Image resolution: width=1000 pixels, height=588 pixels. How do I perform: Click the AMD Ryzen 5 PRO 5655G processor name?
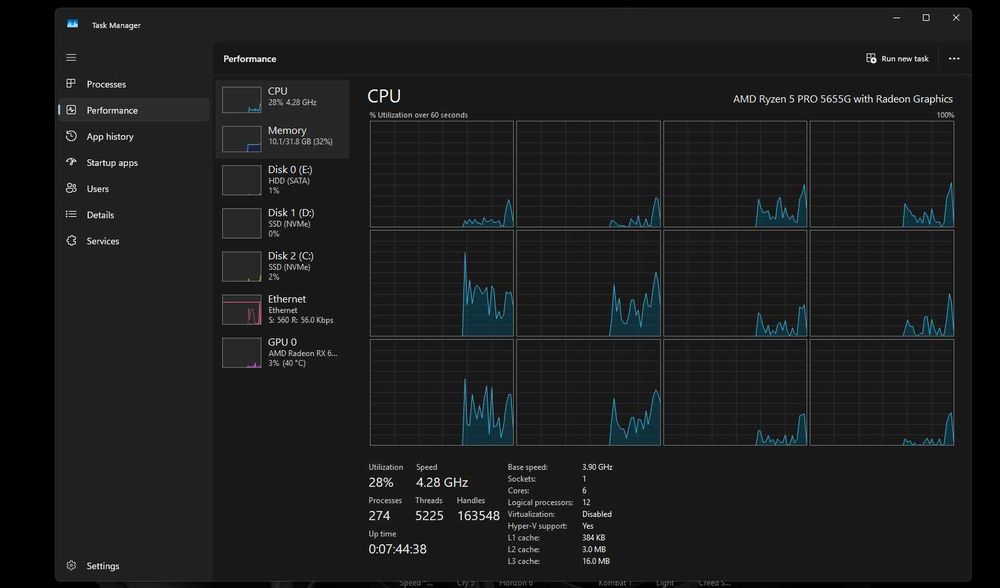[x=842, y=99]
